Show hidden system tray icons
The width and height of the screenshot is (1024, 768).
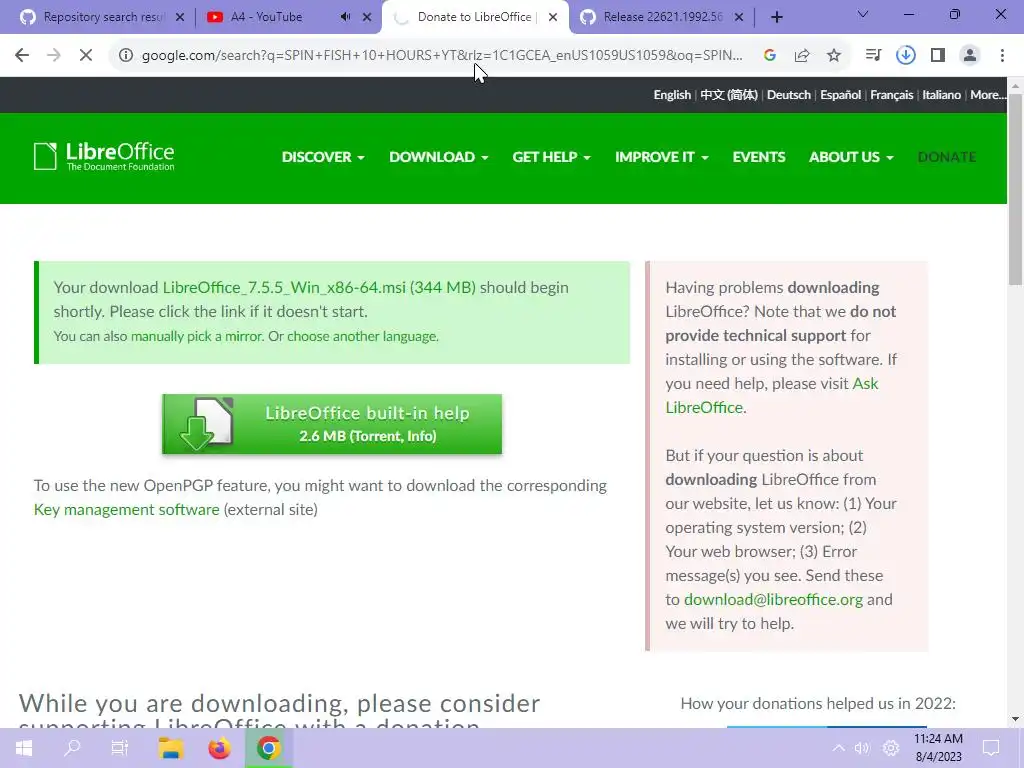pyautogui.click(x=839, y=748)
